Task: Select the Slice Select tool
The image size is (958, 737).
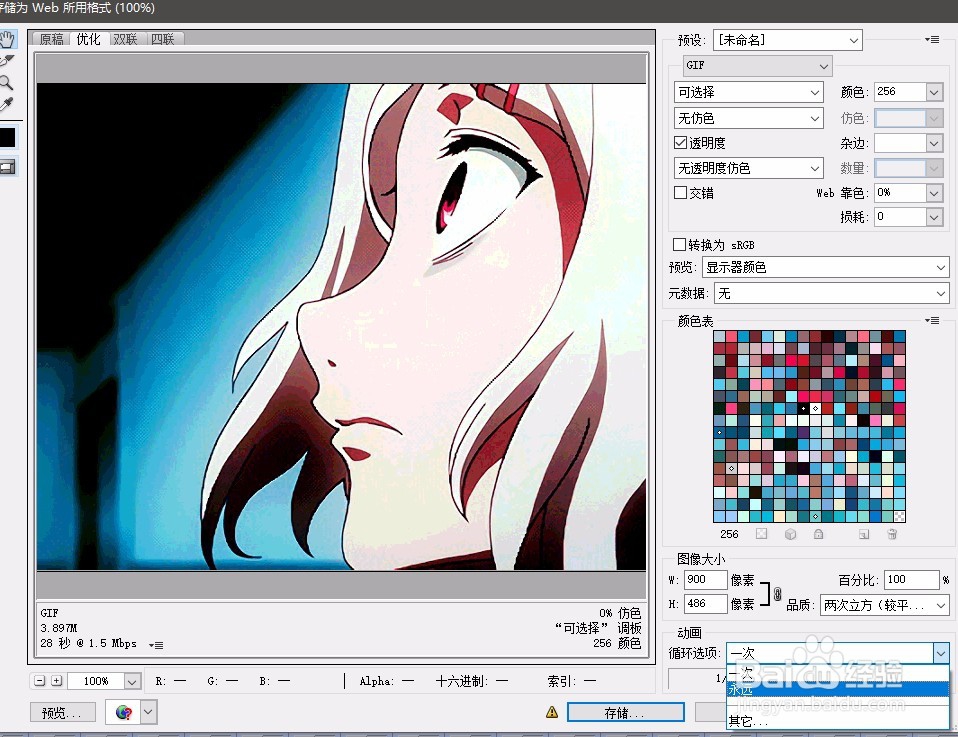Action: pyautogui.click(x=6, y=60)
